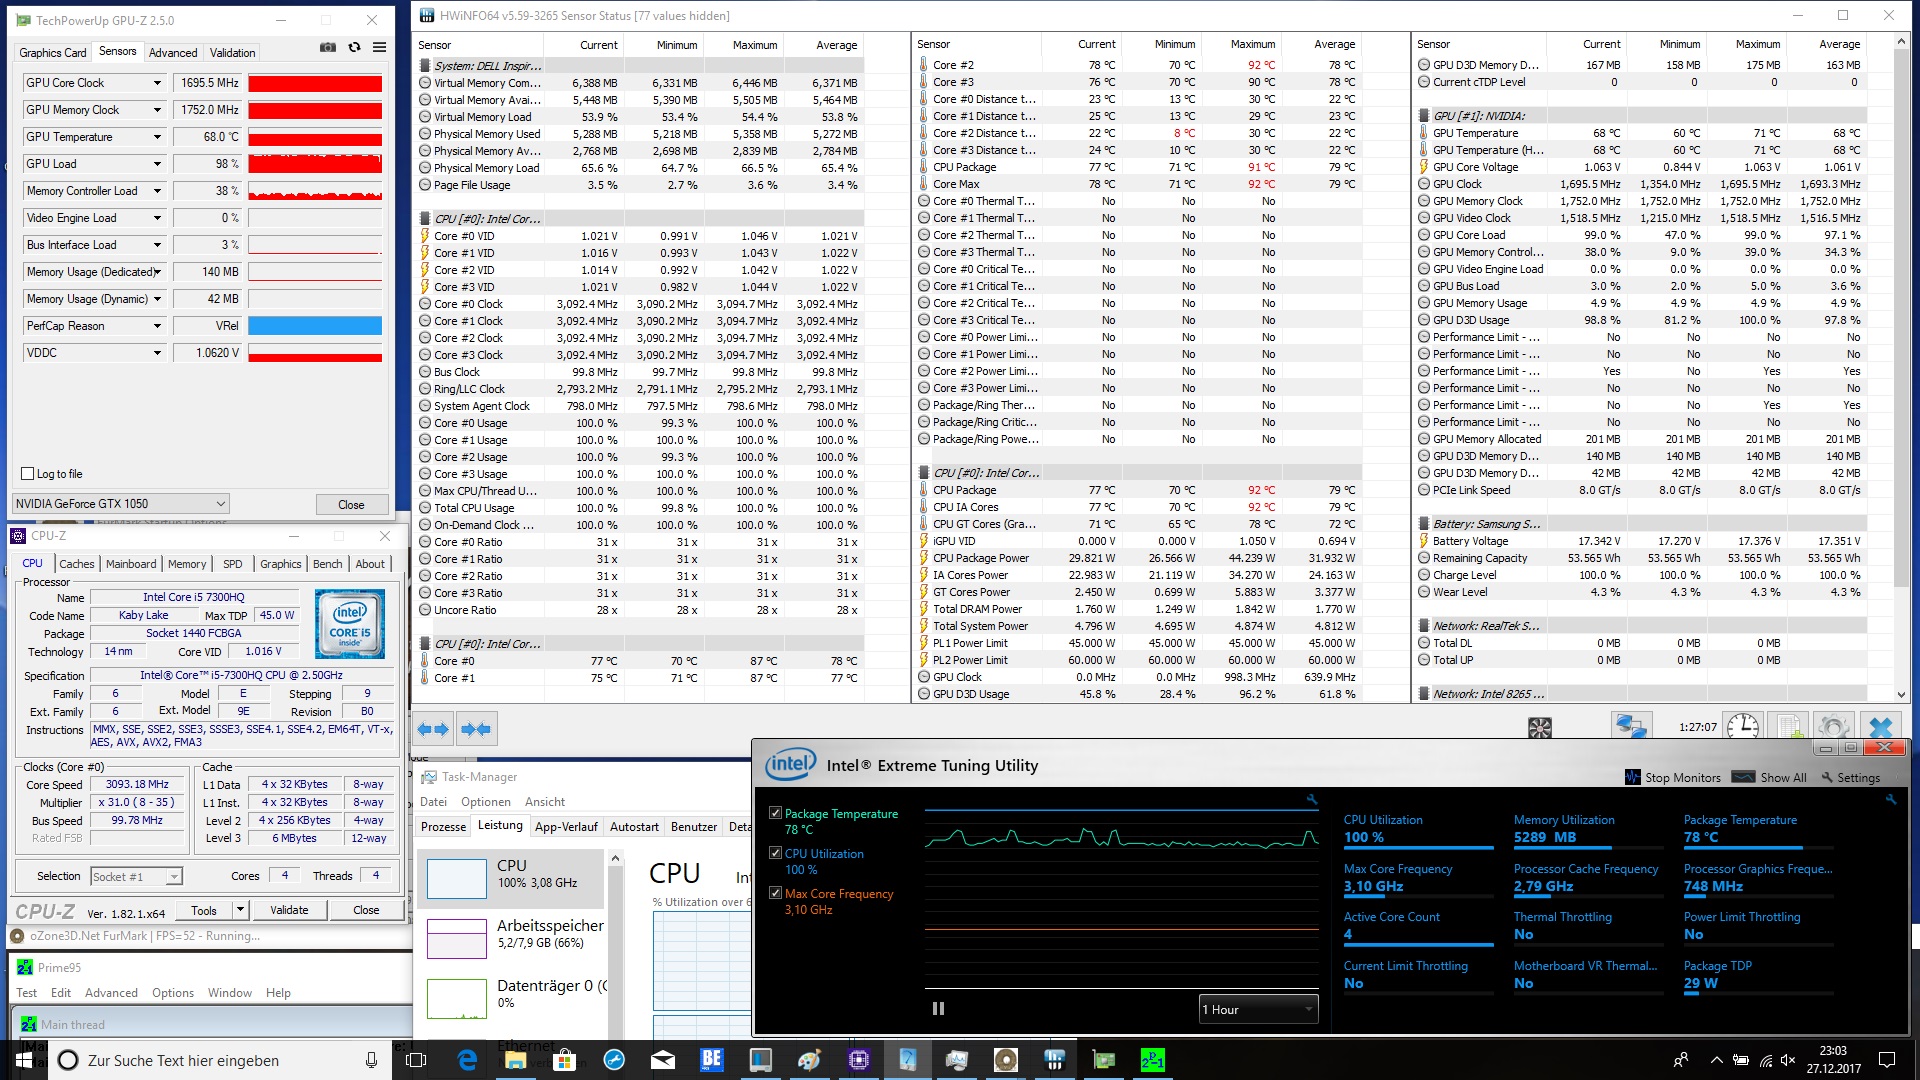Open Microsoft Store from taskbar

(x=565, y=1060)
